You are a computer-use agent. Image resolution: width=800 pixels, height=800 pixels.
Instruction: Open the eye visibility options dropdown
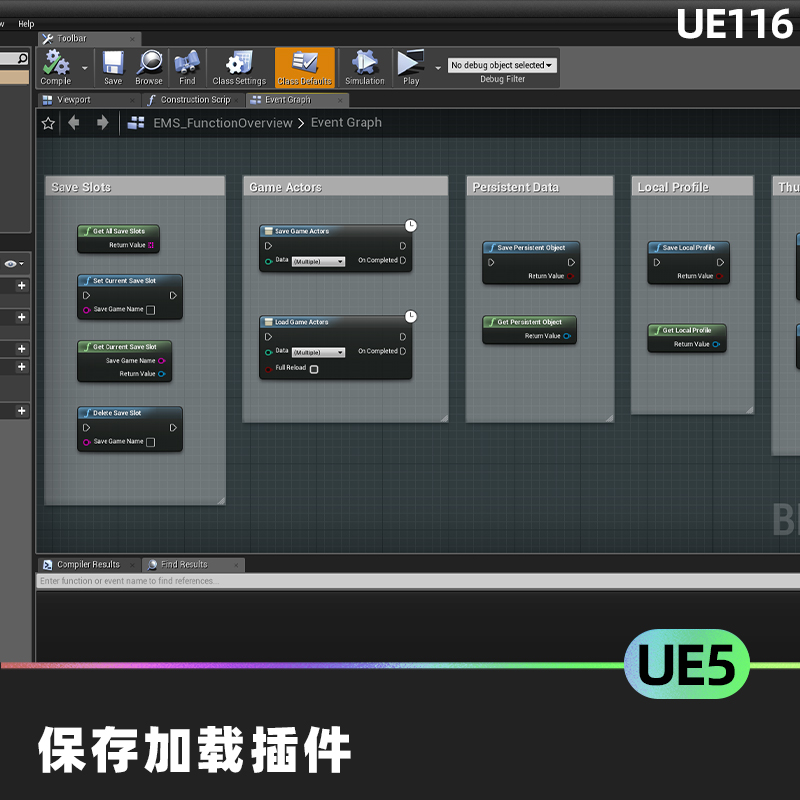click(14, 264)
